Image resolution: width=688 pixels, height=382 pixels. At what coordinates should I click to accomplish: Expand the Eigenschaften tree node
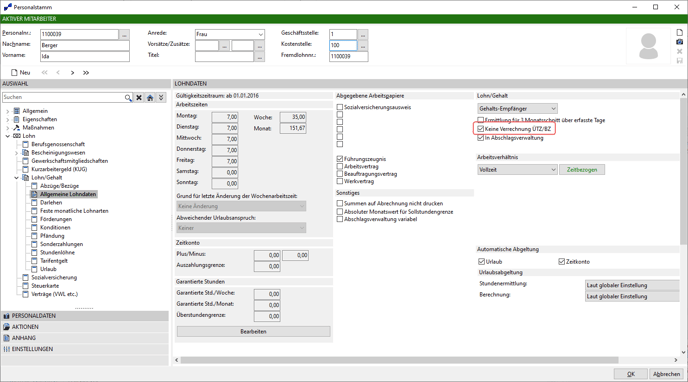point(7,119)
